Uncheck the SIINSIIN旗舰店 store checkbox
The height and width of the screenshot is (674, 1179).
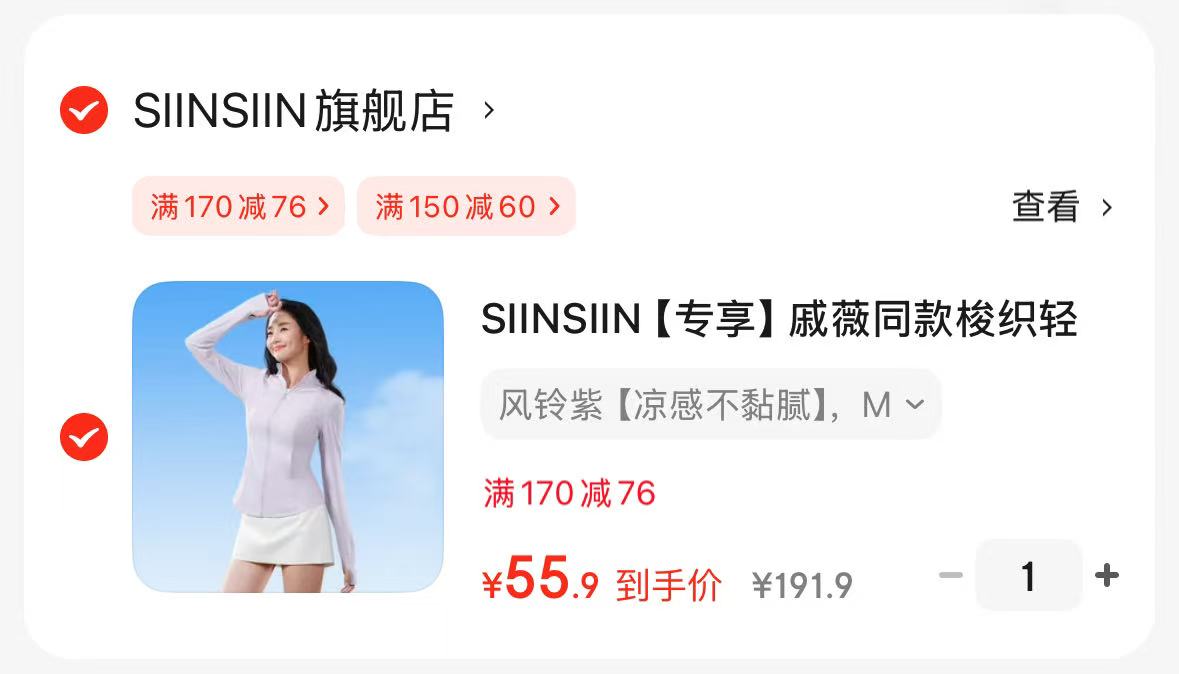click(x=83, y=110)
